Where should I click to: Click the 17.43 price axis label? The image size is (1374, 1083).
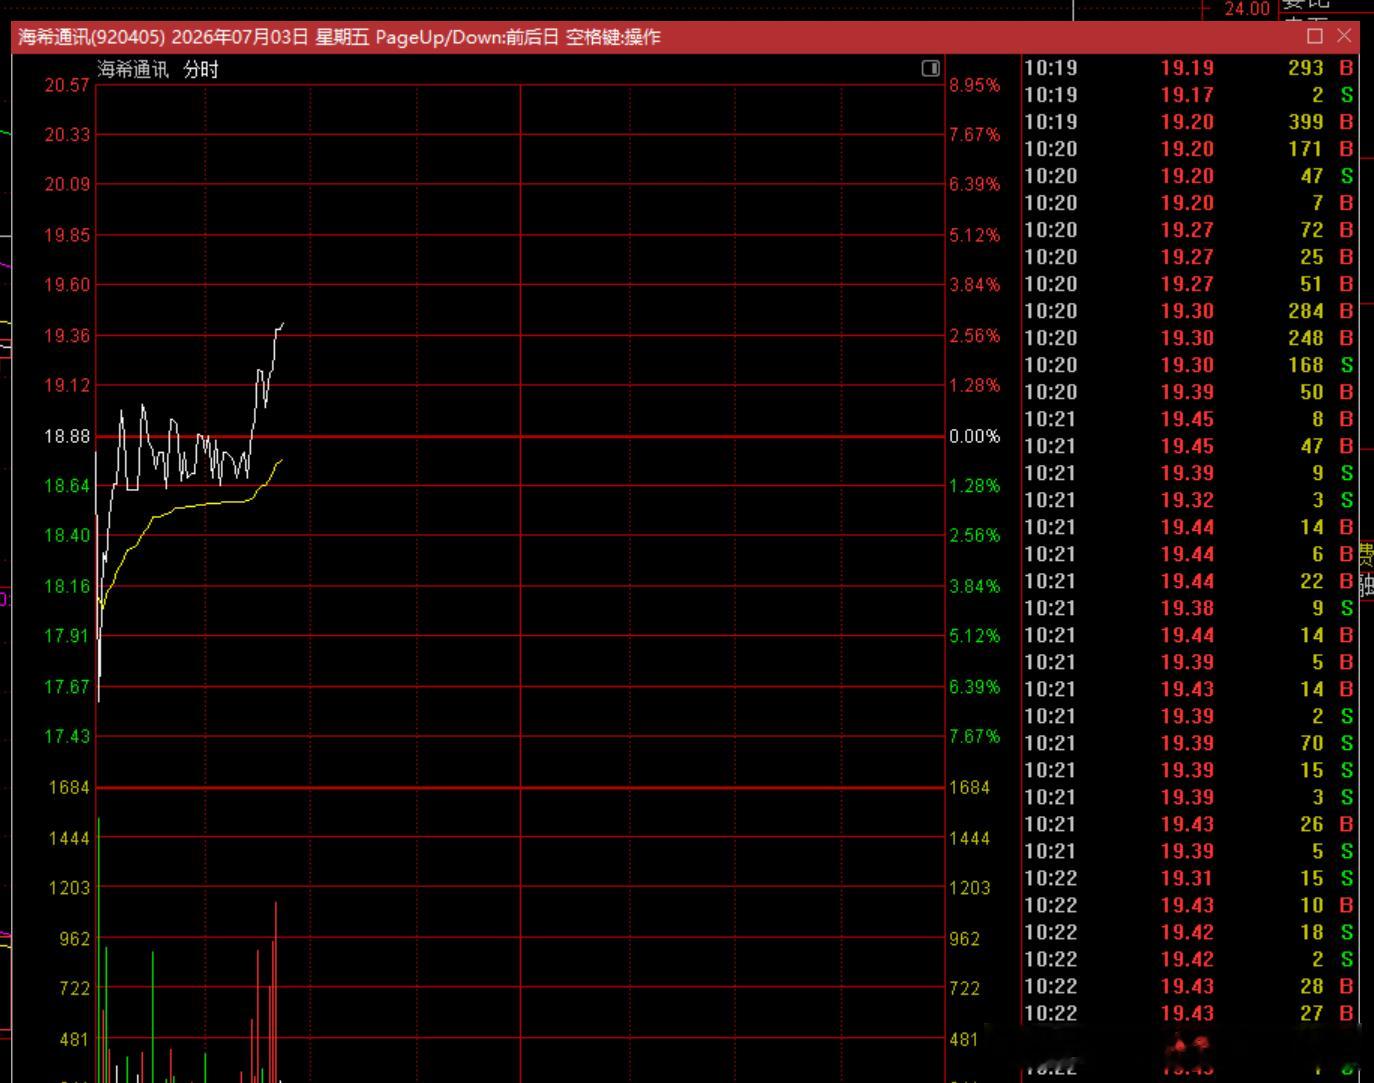67,736
